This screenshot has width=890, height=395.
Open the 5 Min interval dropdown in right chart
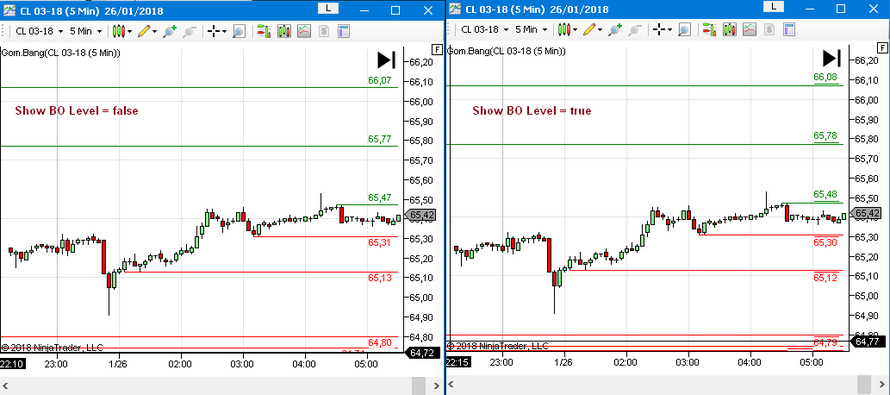tap(531, 30)
